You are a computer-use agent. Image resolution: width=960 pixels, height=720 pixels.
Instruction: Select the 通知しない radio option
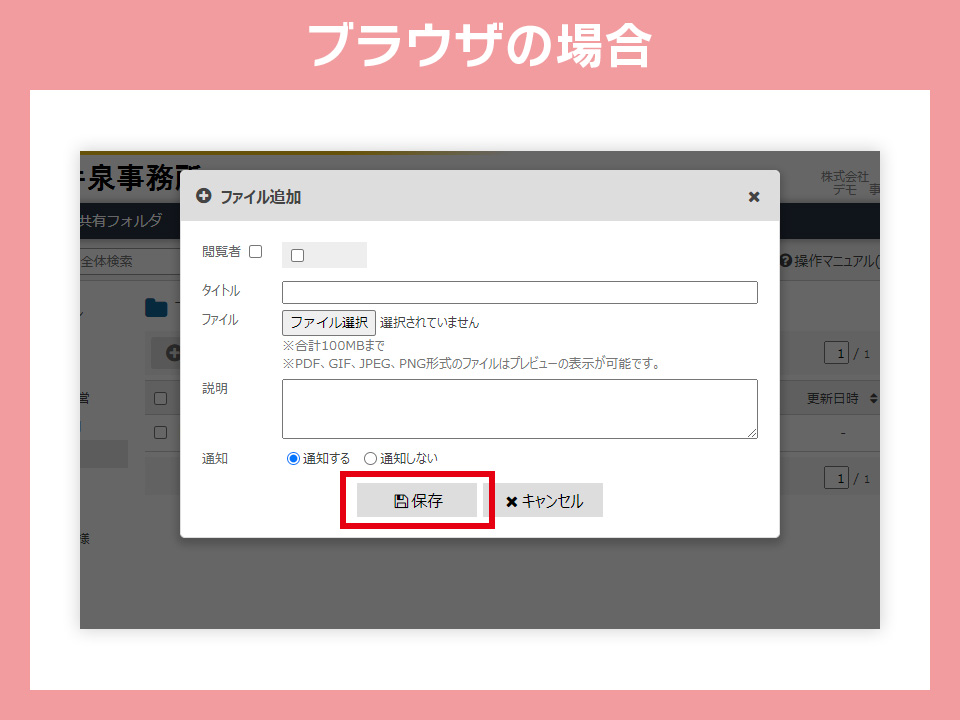[x=370, y=458]
